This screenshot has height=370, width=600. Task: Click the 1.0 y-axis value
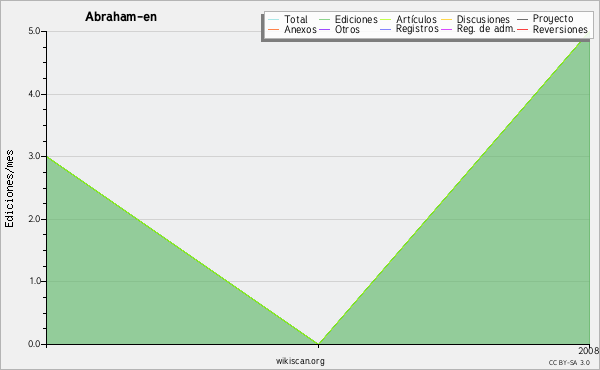[x=34, y=281]
